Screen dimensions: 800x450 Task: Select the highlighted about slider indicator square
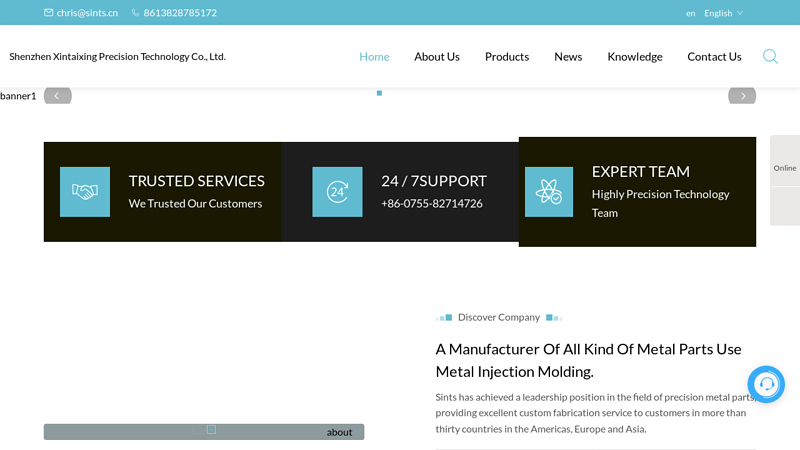click(x=211, y=430)
